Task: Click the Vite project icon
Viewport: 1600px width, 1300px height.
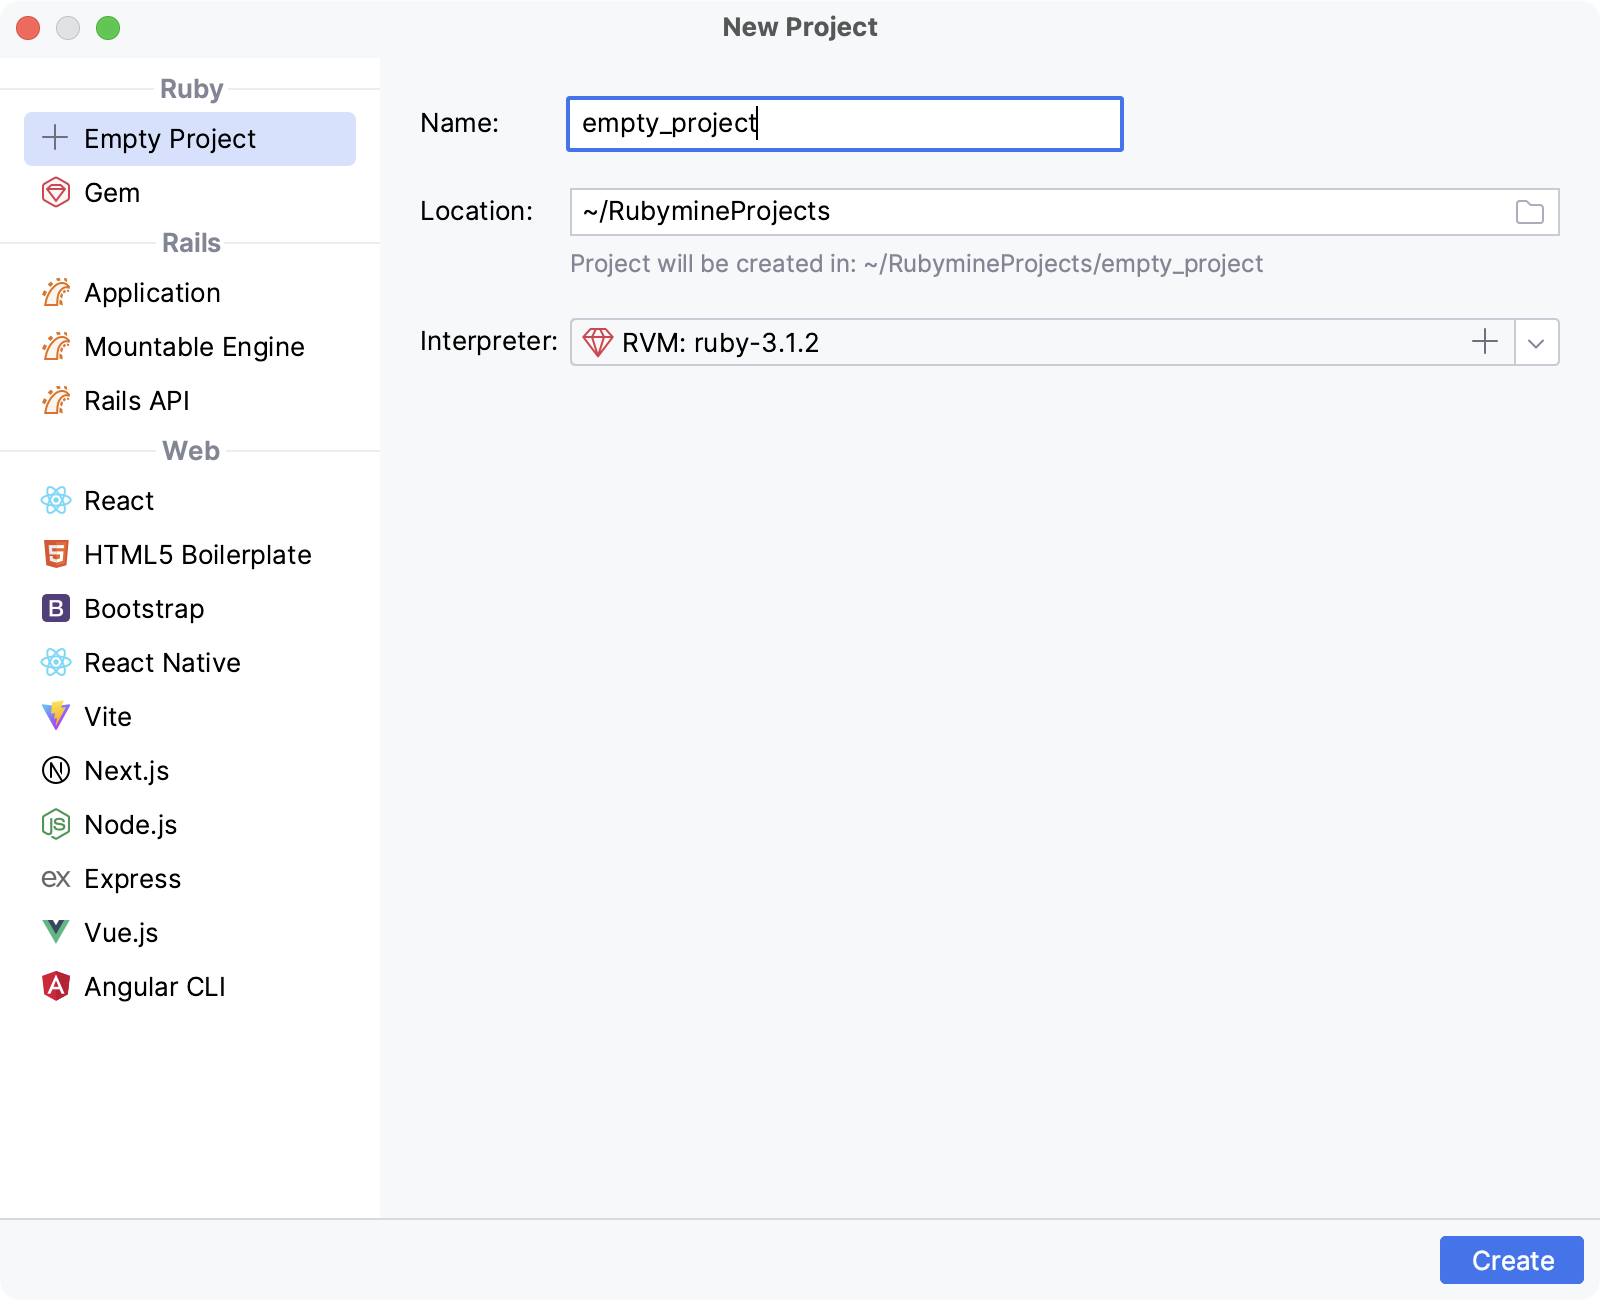Action: click(57, 716)
